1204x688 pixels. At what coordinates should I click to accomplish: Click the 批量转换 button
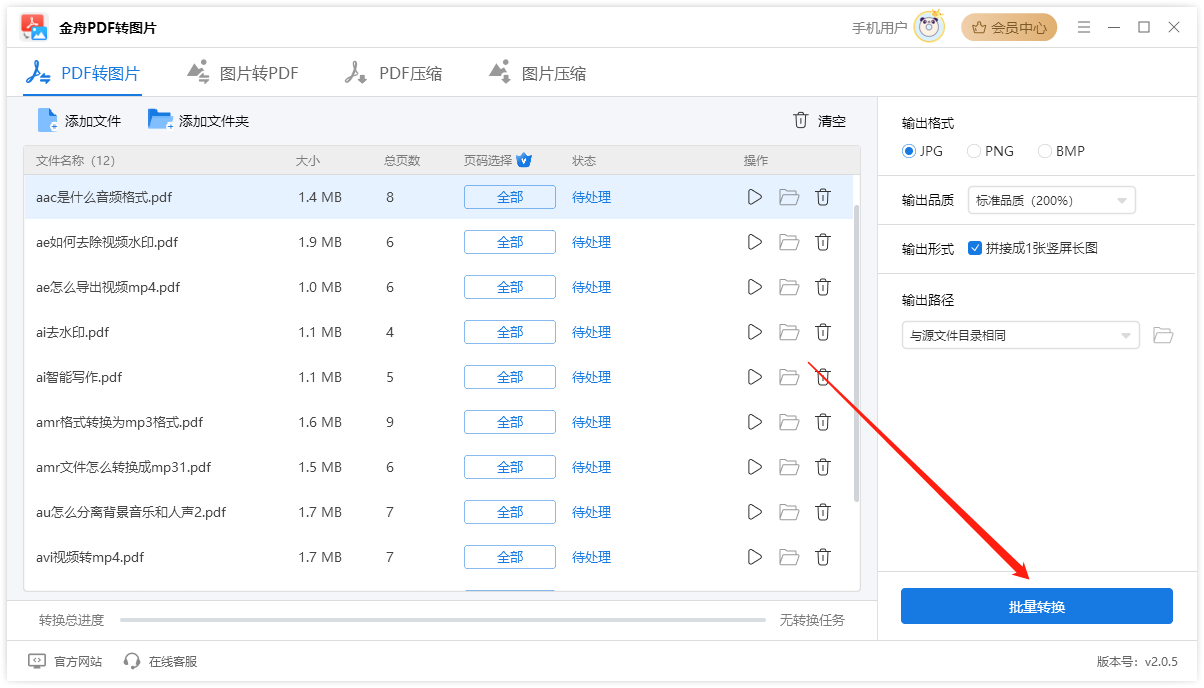(x=1036, y=606)
